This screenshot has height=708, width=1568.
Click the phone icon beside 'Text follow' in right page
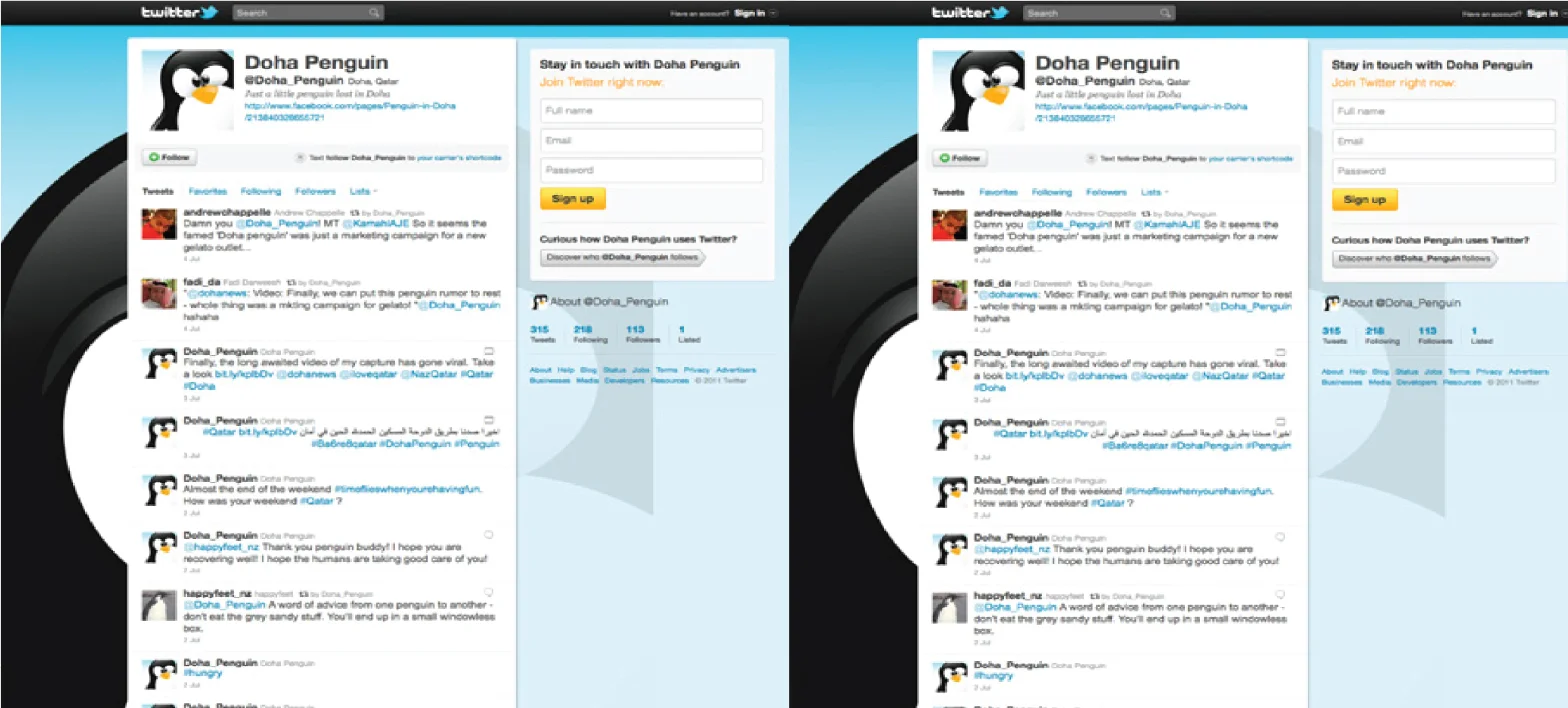(x=1091, y=158)
